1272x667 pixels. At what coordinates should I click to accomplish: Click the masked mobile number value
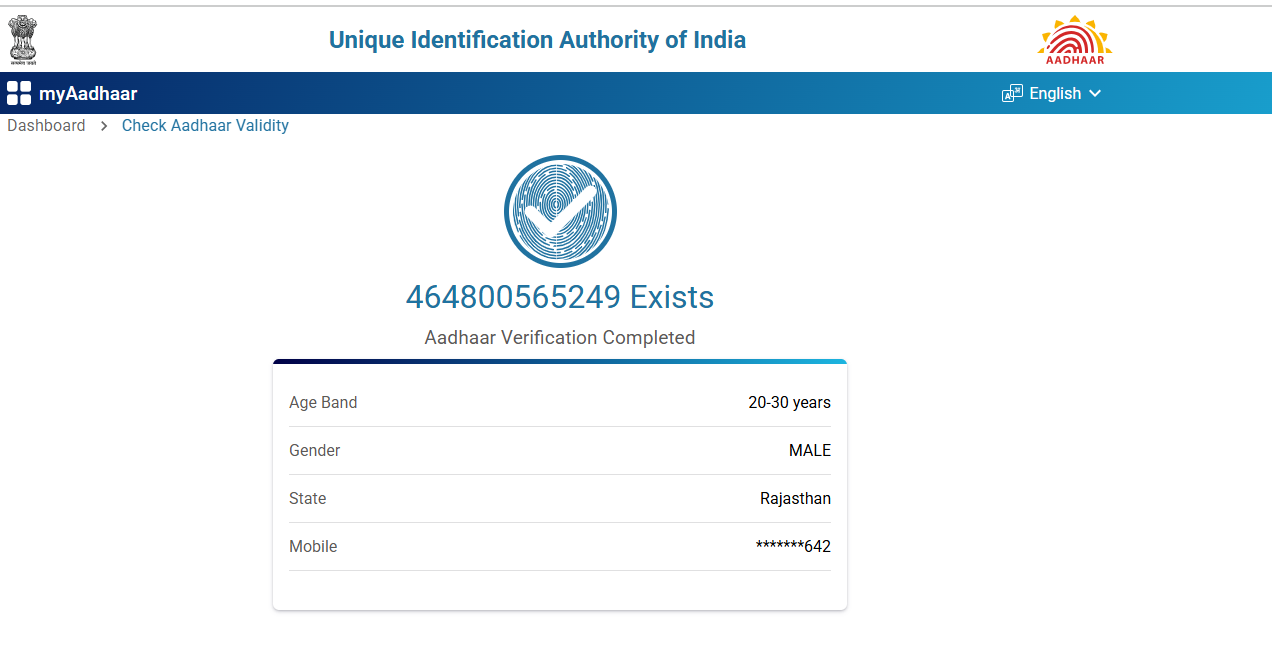[793, 547]
